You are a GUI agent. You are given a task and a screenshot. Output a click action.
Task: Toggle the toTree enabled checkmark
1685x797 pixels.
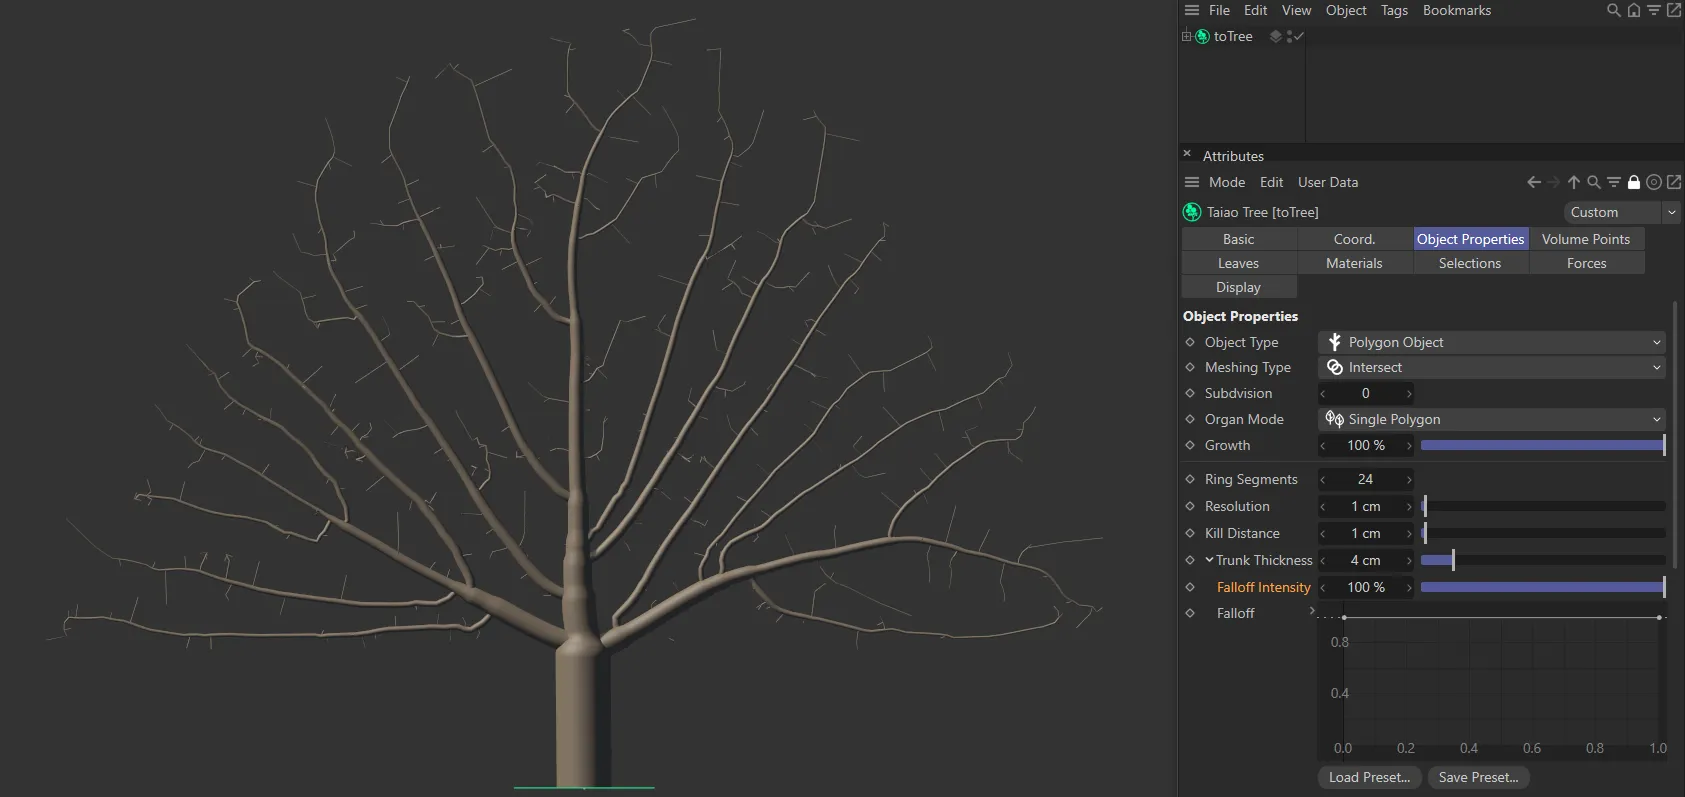tap(1299, 36)
